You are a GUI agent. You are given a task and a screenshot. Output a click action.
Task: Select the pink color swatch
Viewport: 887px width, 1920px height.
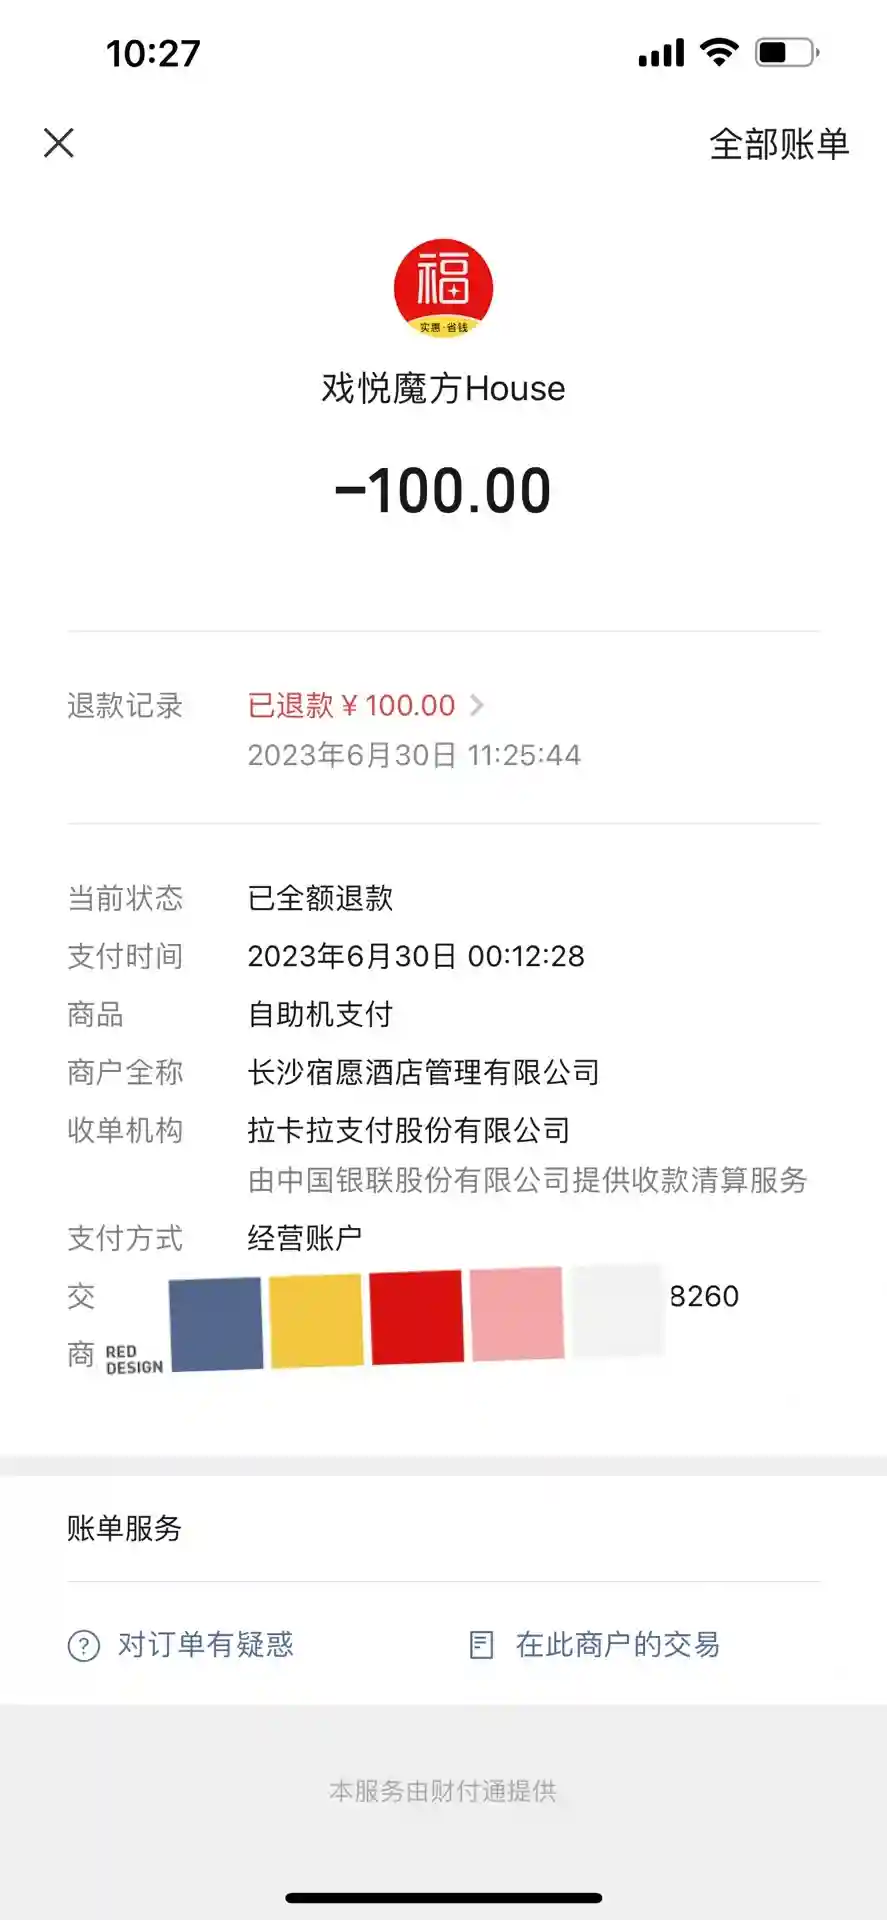(517, 1314)
